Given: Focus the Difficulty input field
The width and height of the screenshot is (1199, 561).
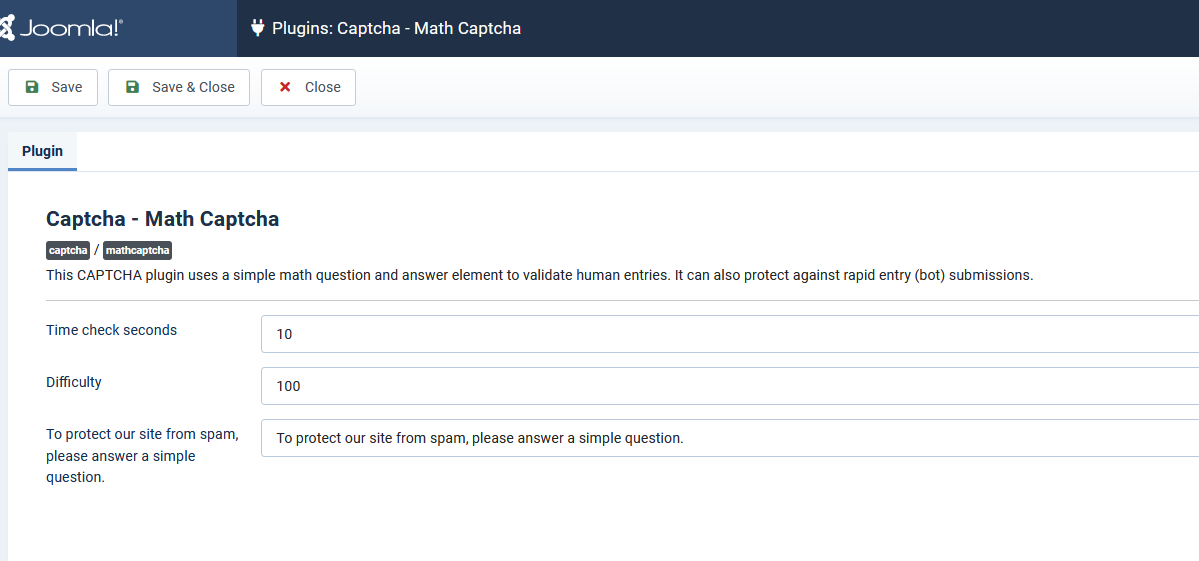Looking at the screenshot, I should [x=729, y=386].
